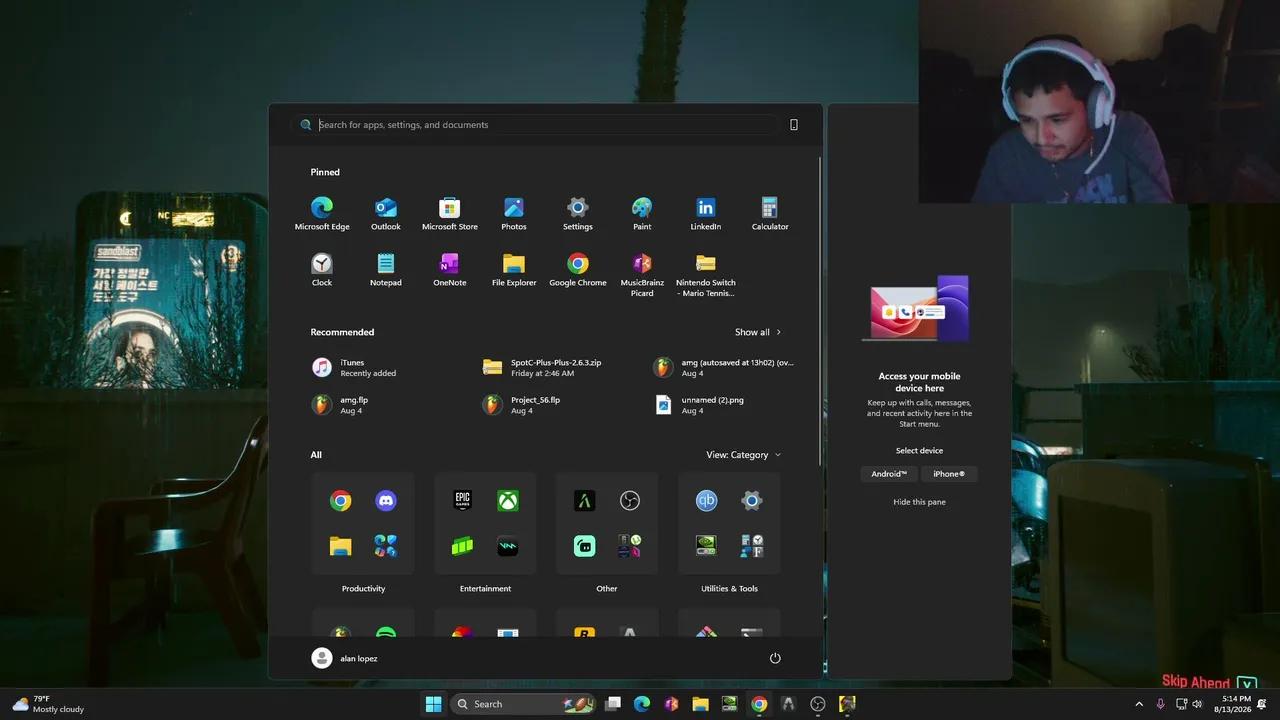Screen dimensions: 1280x720
Task: Click the Hide this pane link
Action: click(x=919, y=502)
